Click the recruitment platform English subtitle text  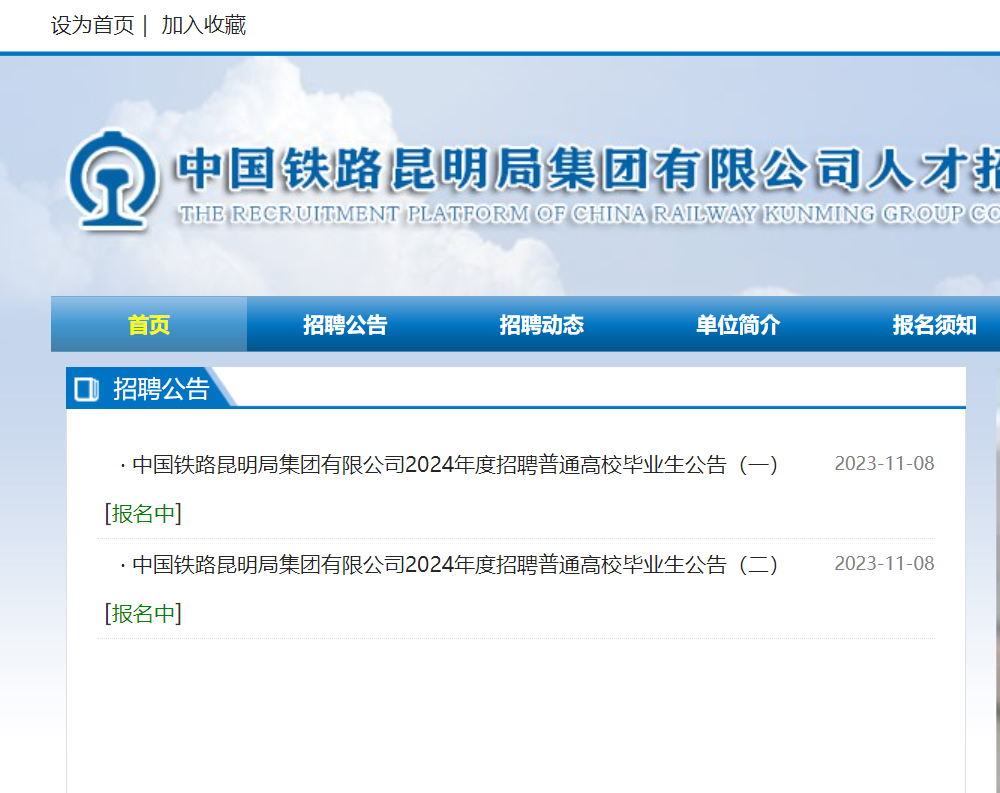point(590,213)
